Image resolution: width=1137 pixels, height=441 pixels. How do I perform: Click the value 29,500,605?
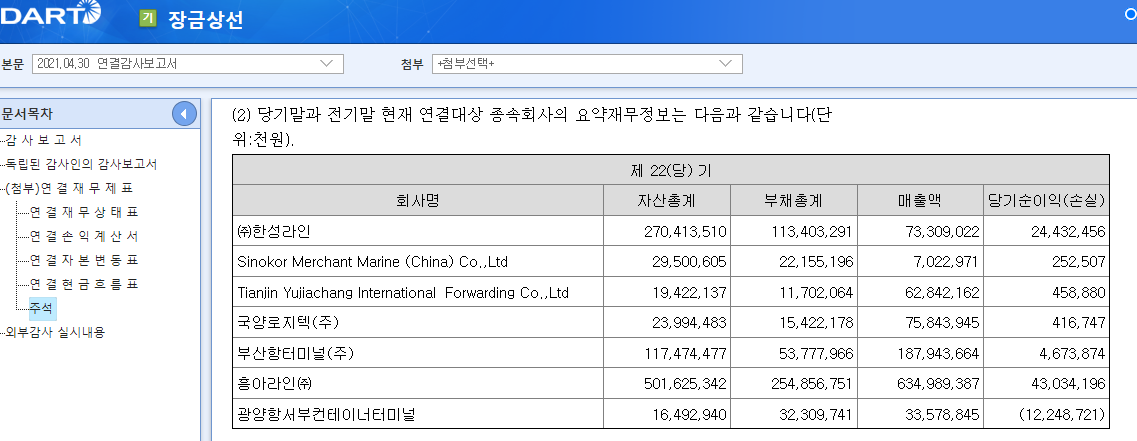coord(689,261)
